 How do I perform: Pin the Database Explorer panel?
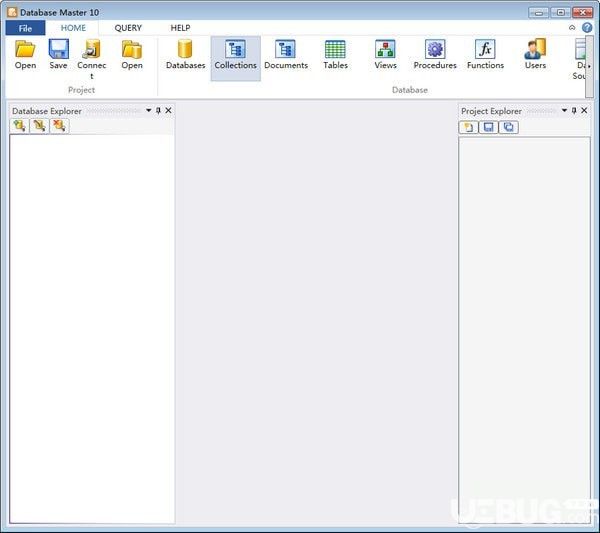[x=158, y=111]
